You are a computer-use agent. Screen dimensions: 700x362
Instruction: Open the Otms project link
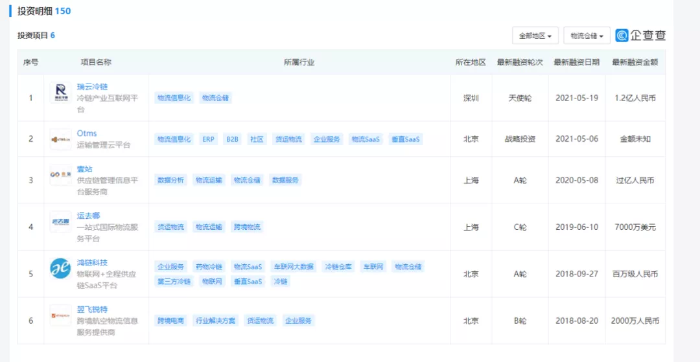coord(87,133)
